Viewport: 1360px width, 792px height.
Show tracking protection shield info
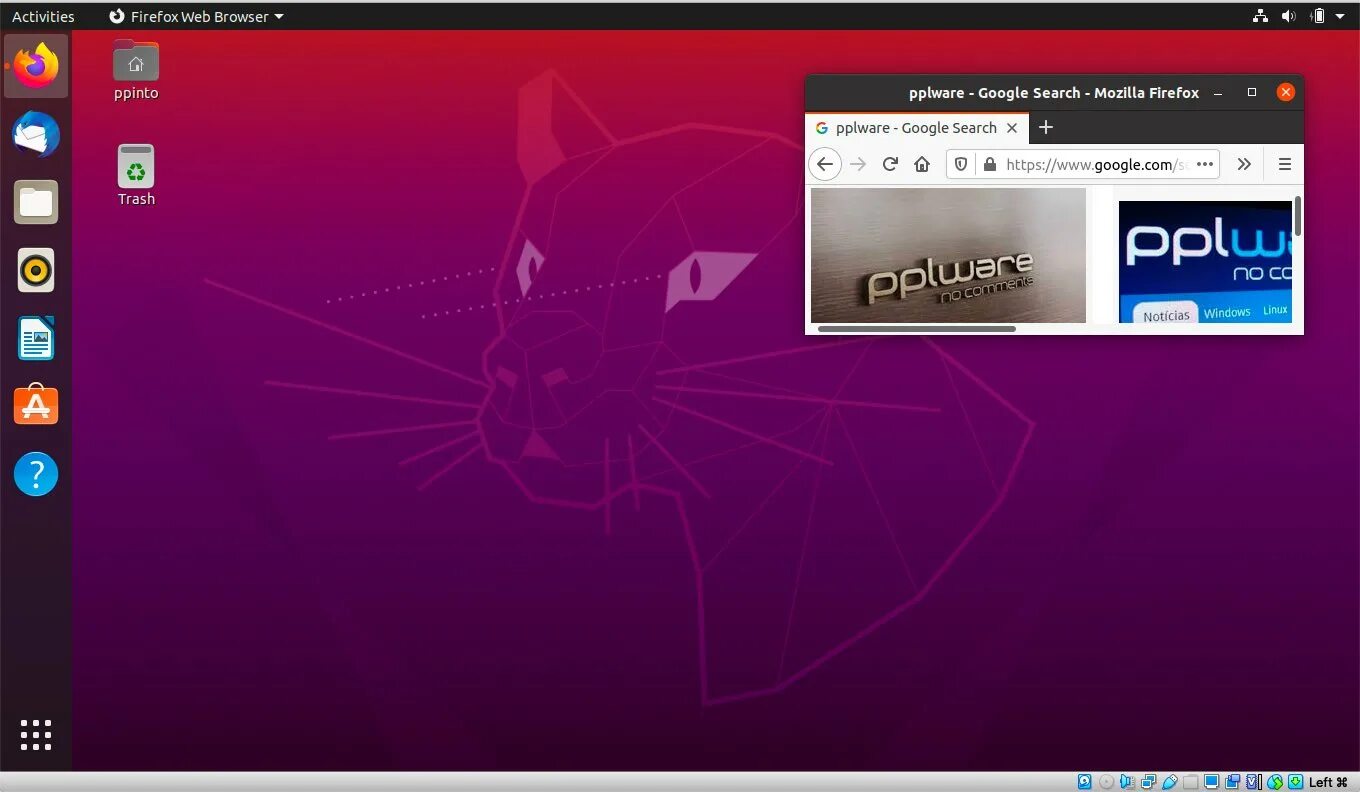961,164
